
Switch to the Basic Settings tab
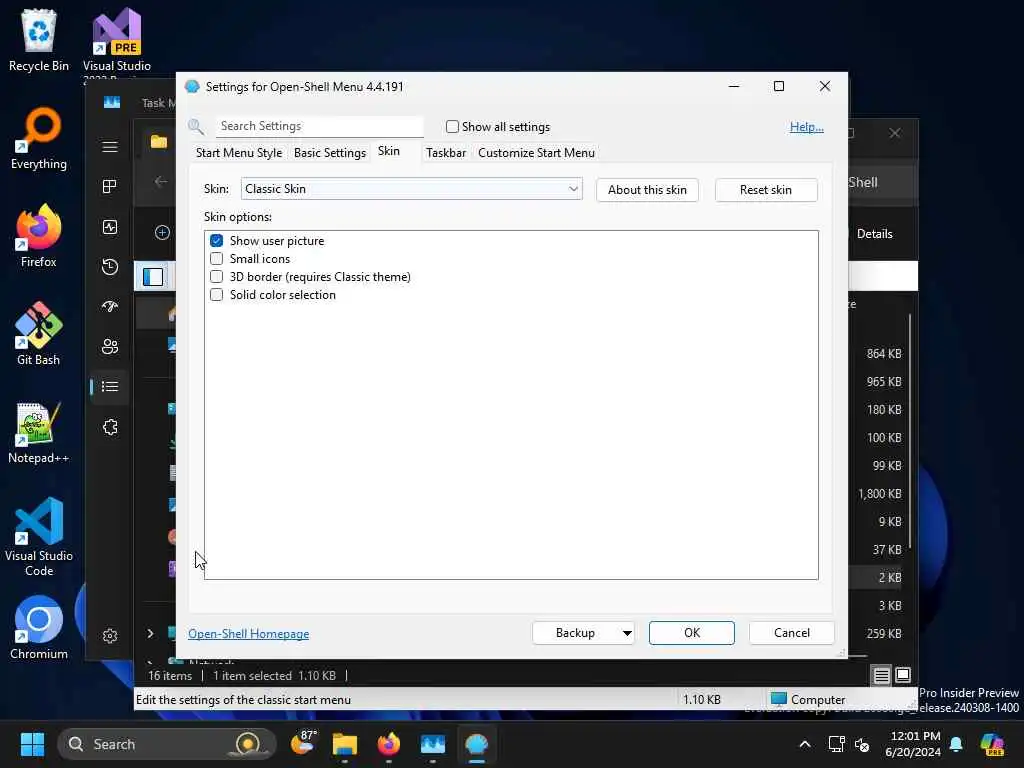pos(330,153)
